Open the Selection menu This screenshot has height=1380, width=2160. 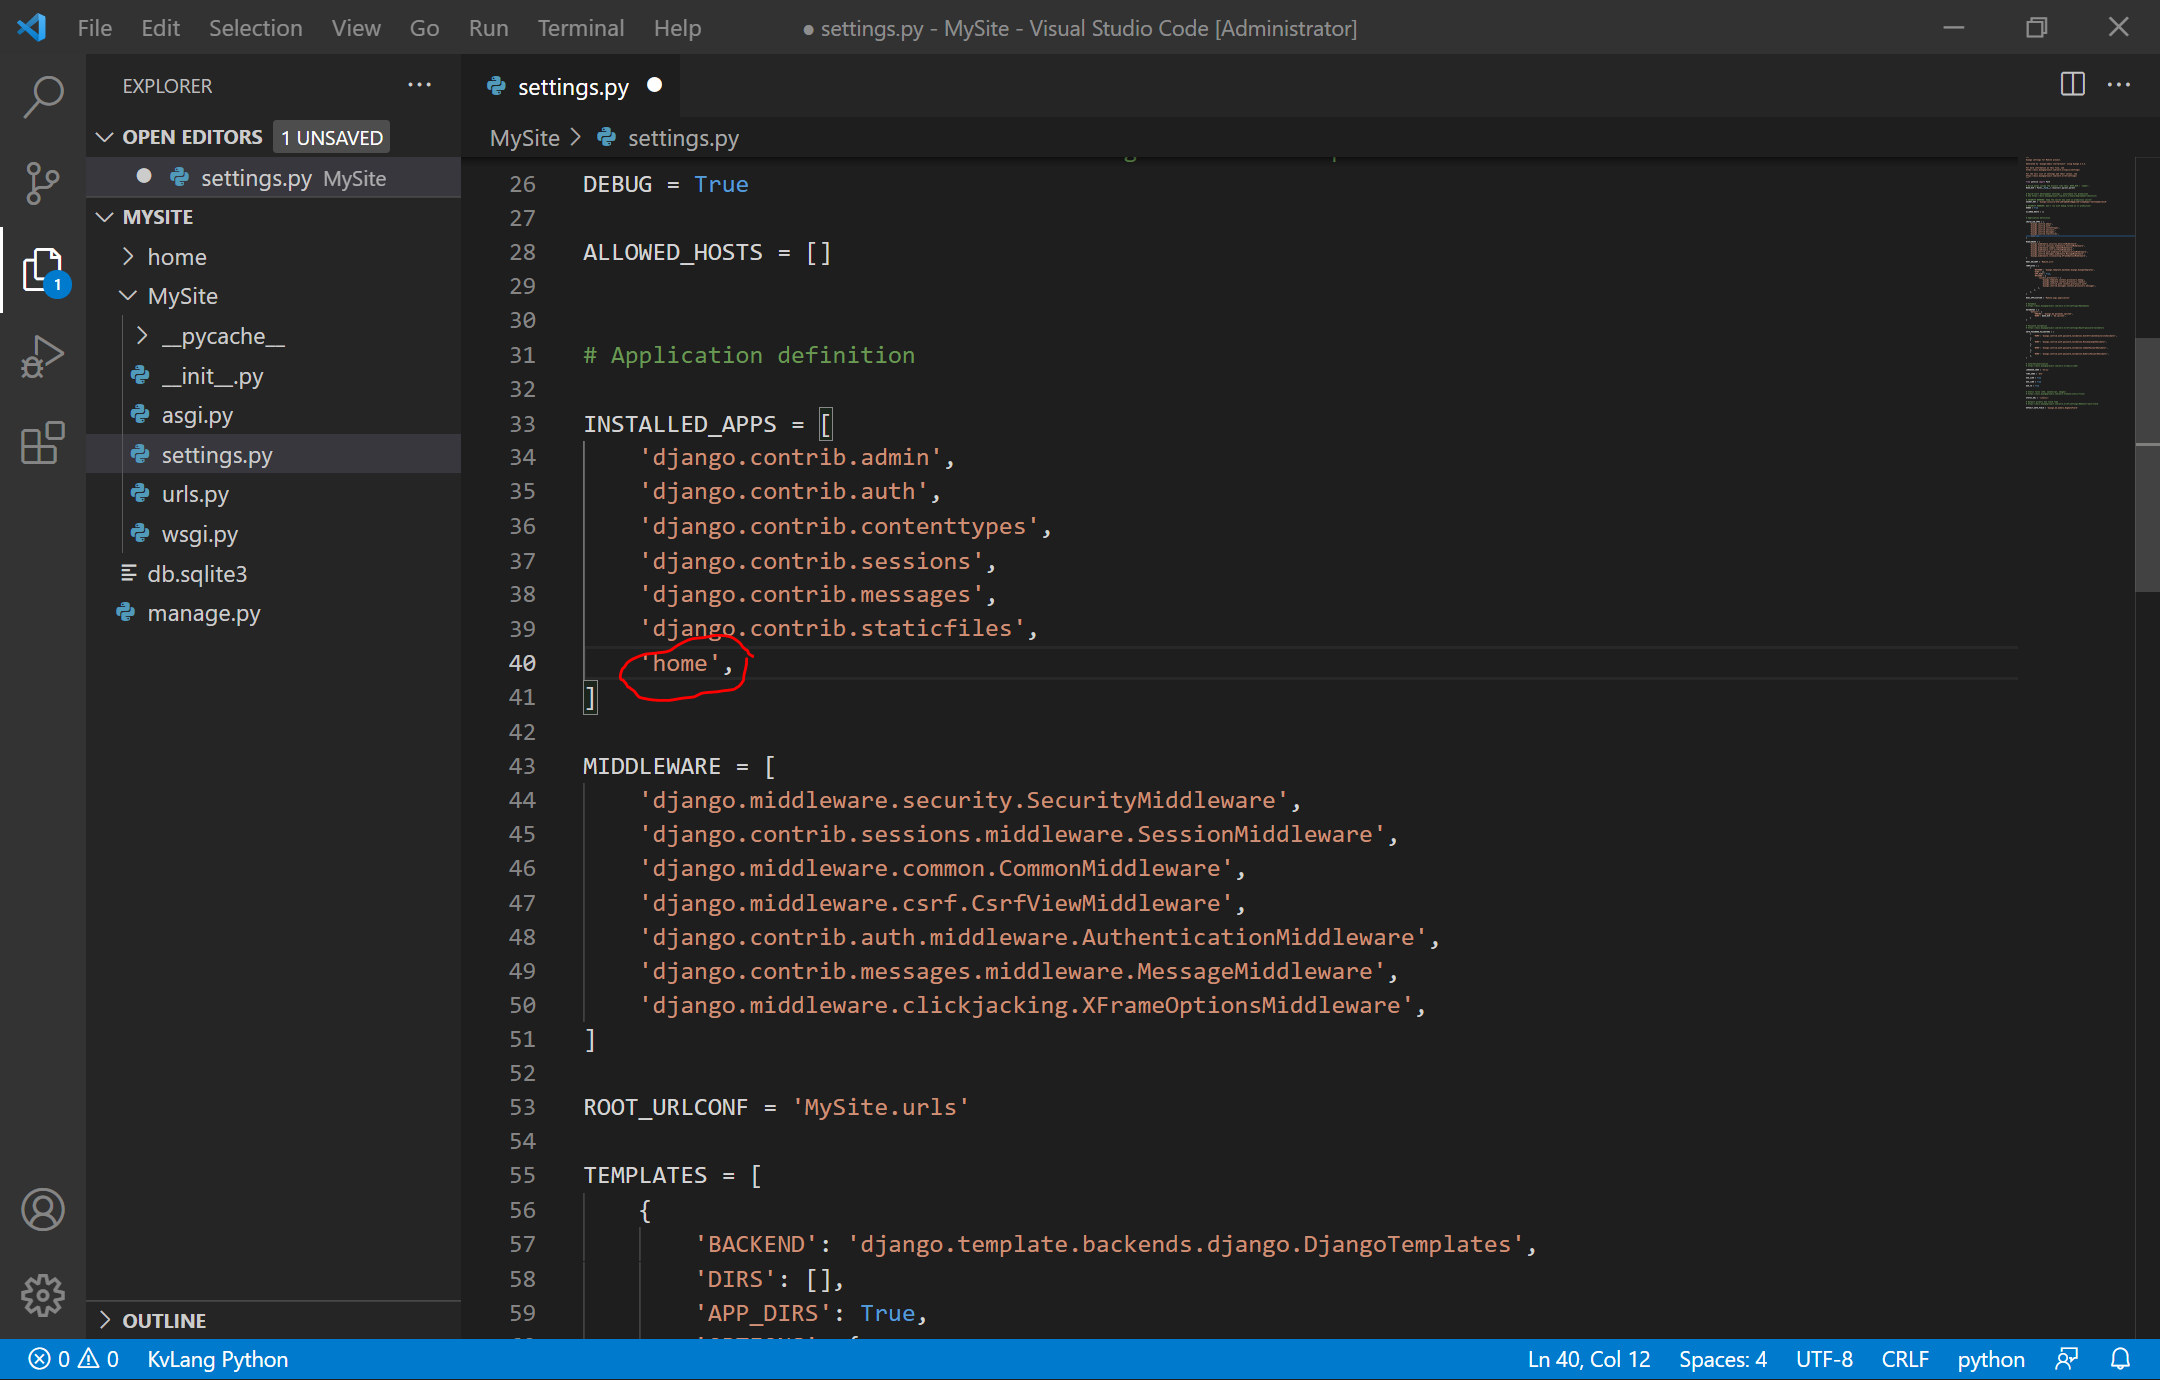(255, 28)
